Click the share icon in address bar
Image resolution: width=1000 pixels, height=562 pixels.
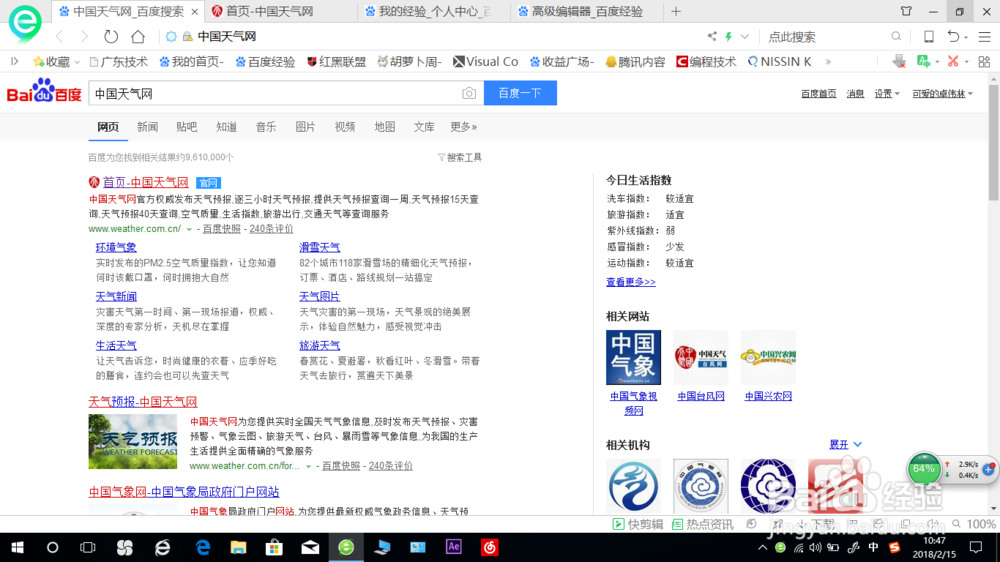point(712,36)
